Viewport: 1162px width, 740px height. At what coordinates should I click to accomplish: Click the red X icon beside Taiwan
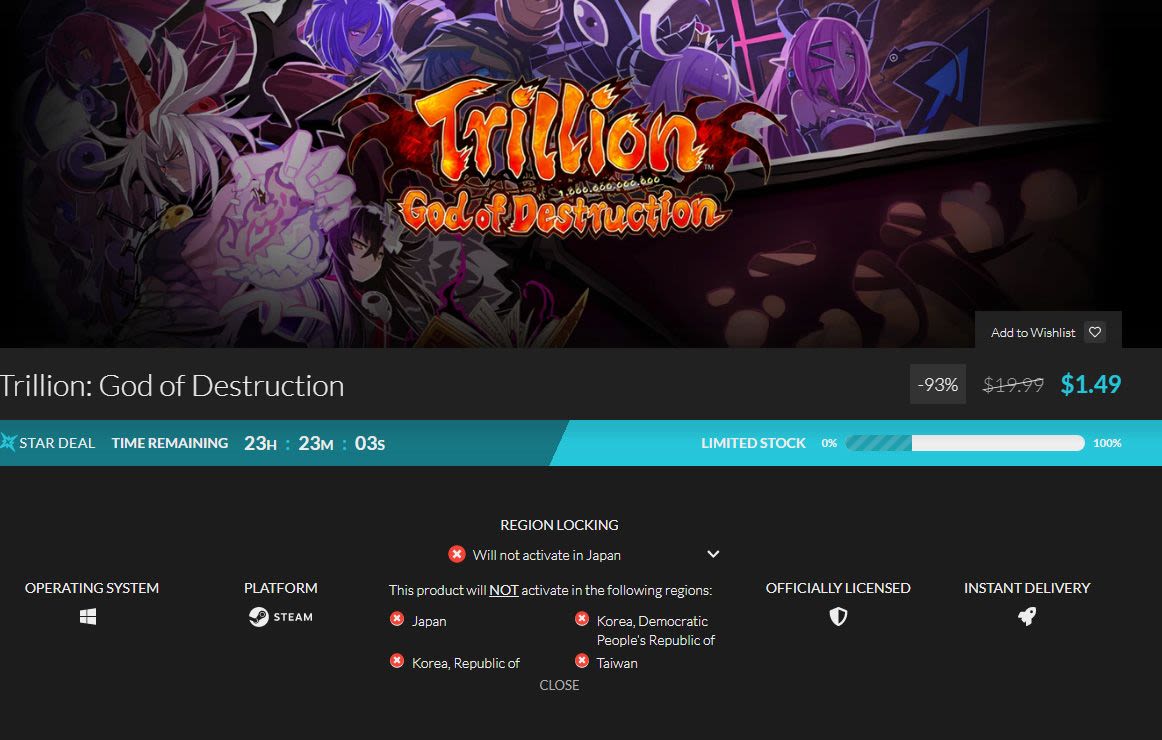pos(582,661)
